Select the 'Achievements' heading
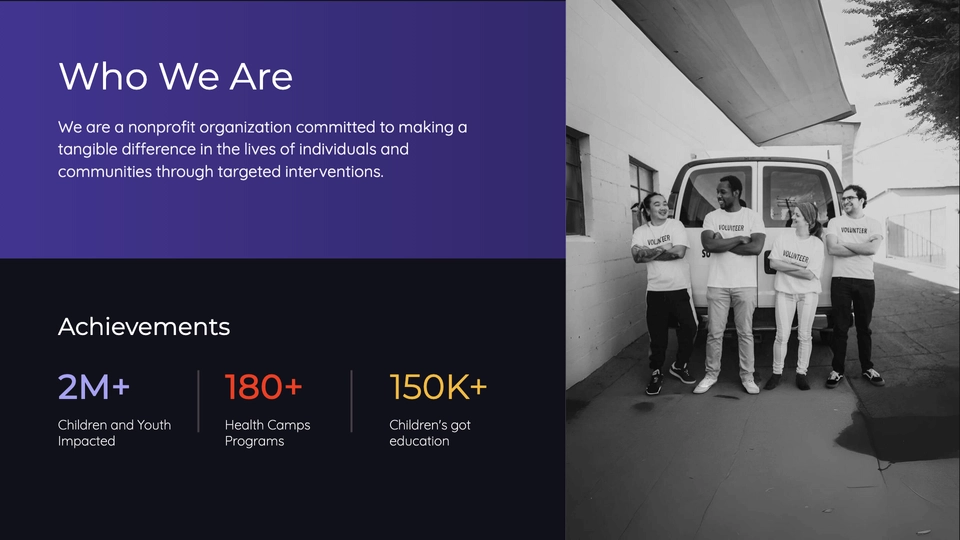 click(x=144, y=327)
